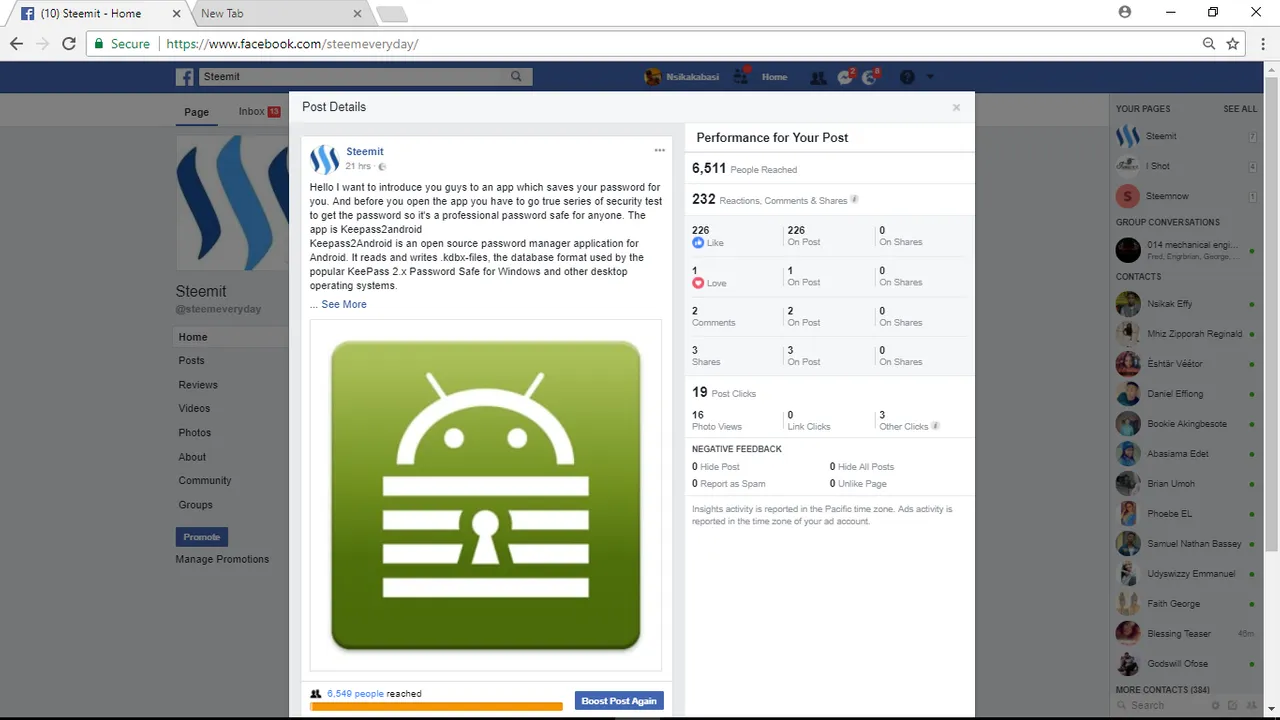
Task: Click the Facebook logo in the top bar
Action: [x=185, y=77]
